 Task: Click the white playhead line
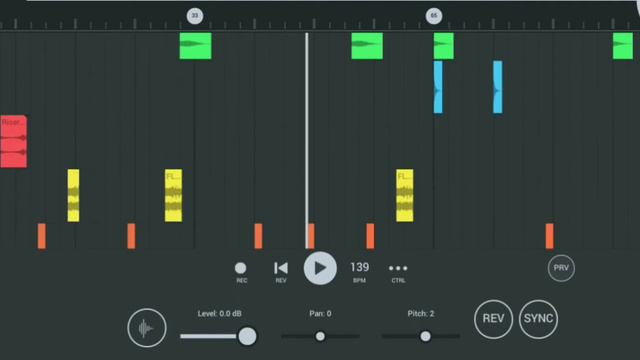tap(307, 139)
